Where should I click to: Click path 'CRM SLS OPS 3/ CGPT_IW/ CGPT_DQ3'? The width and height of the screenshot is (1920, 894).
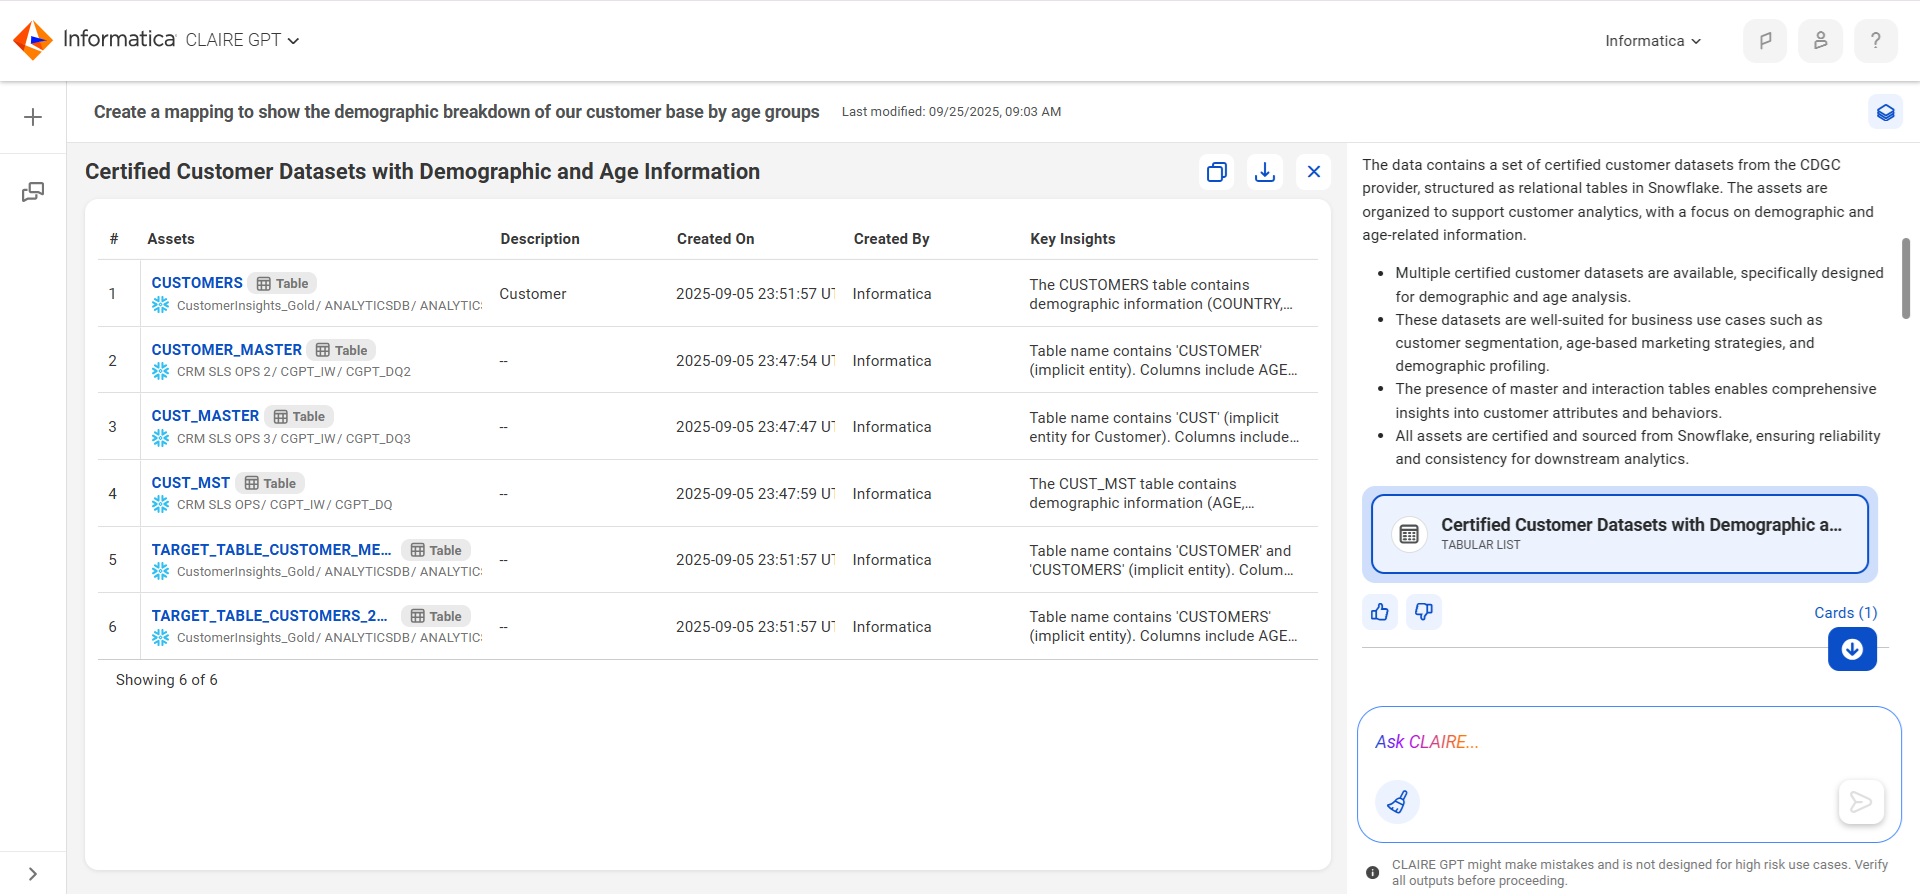(294, 439)
